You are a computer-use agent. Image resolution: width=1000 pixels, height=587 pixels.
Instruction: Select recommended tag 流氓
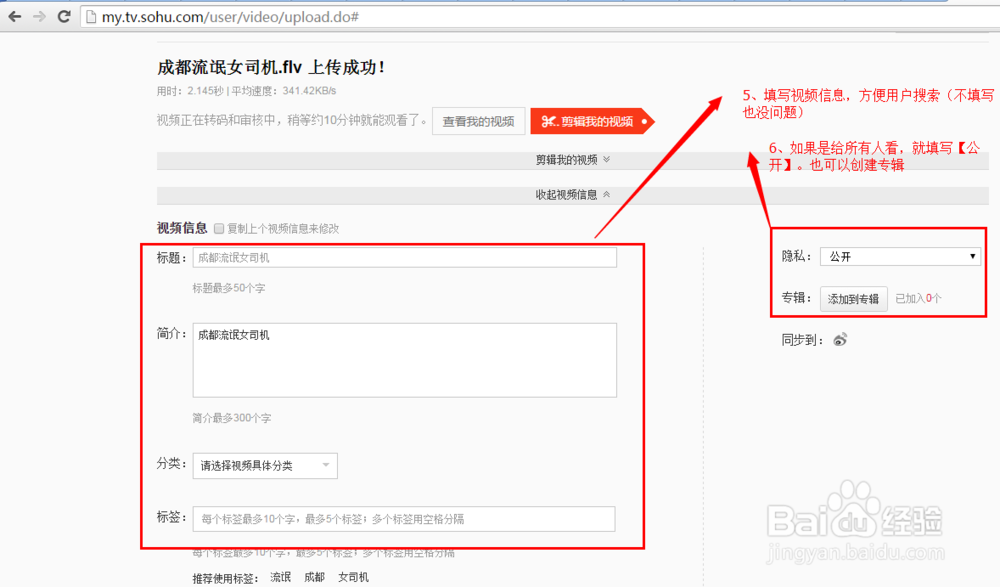click(281, 577)
